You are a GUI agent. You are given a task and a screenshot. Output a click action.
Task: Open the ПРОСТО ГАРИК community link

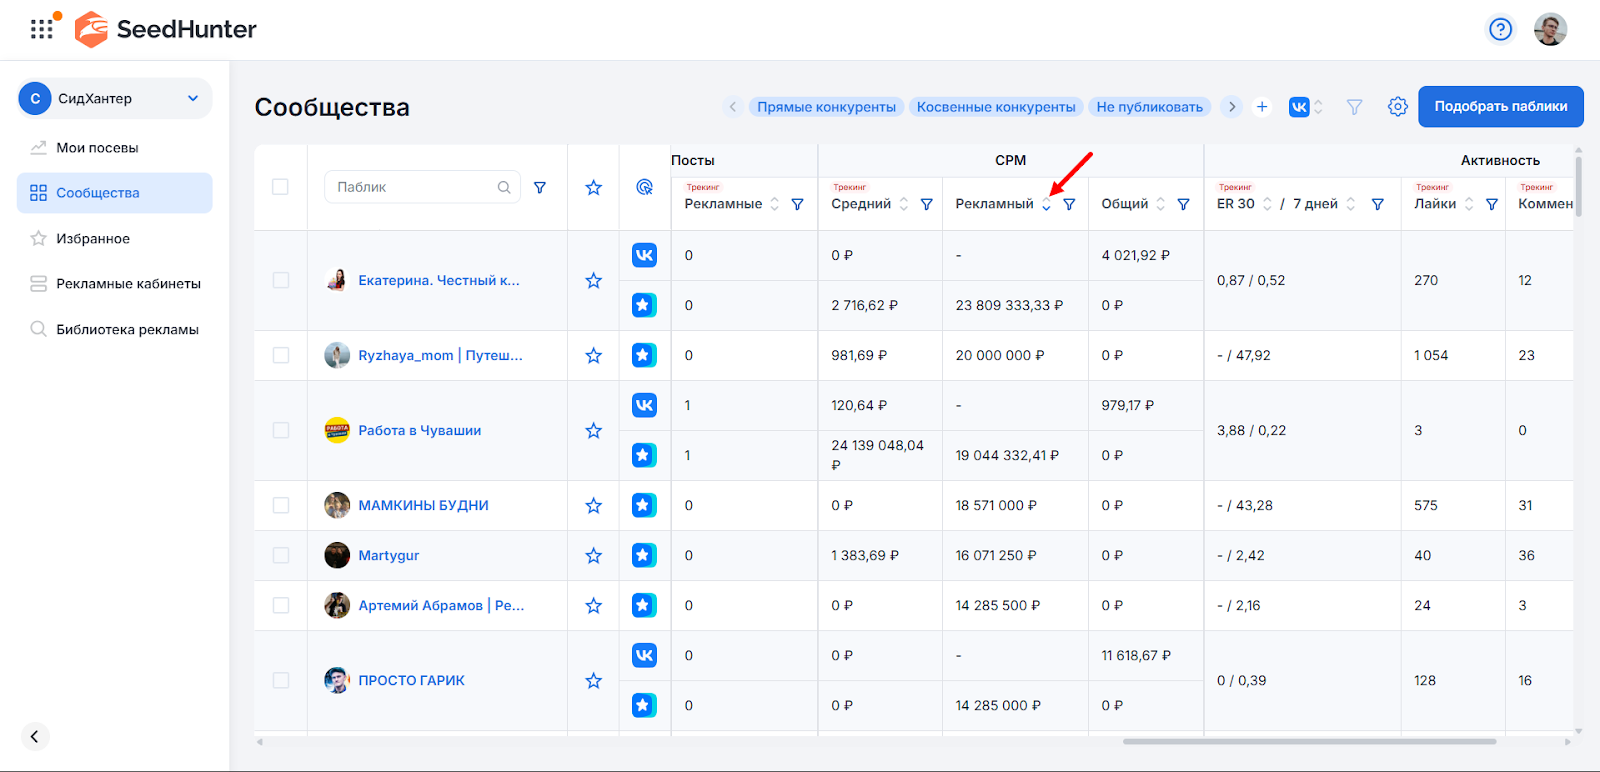411,681
